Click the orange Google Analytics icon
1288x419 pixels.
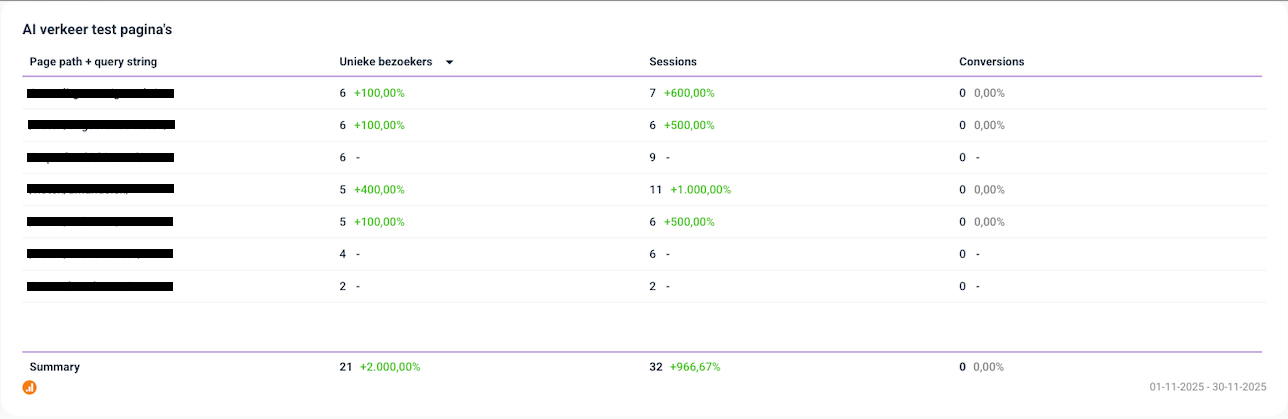(x=29, y=387)
